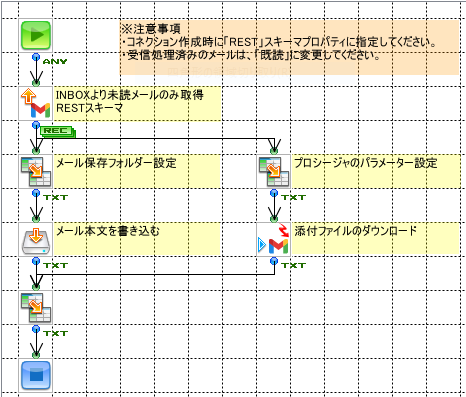The width and height of the screenshot is (466, 397).
Task: Select the メール本文を書き込む comment label
Action: click(x=137, y=239)
